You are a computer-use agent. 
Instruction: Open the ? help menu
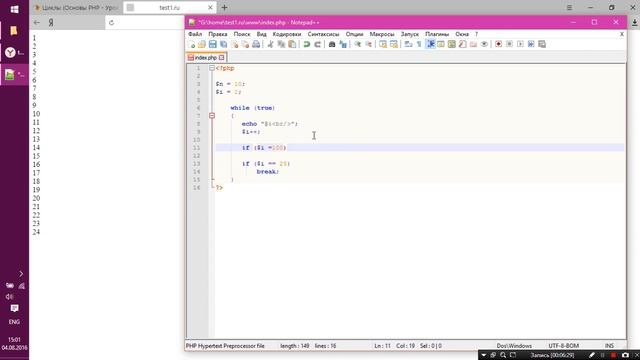[476, 34]
